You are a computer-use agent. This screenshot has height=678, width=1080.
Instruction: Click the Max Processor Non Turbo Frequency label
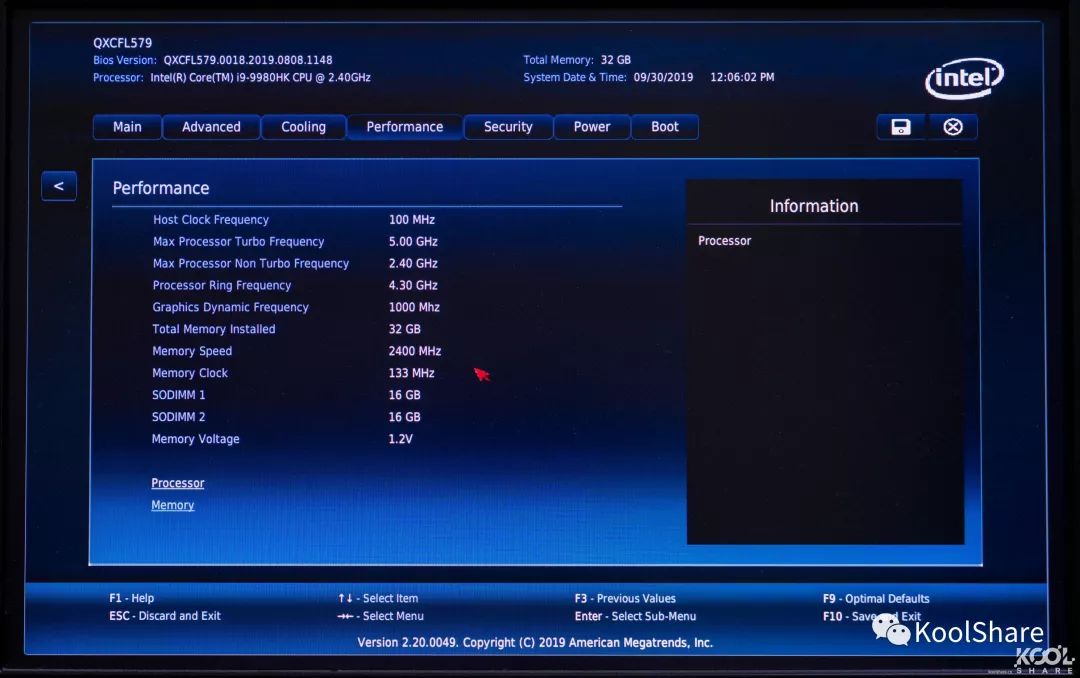(251, 263)
